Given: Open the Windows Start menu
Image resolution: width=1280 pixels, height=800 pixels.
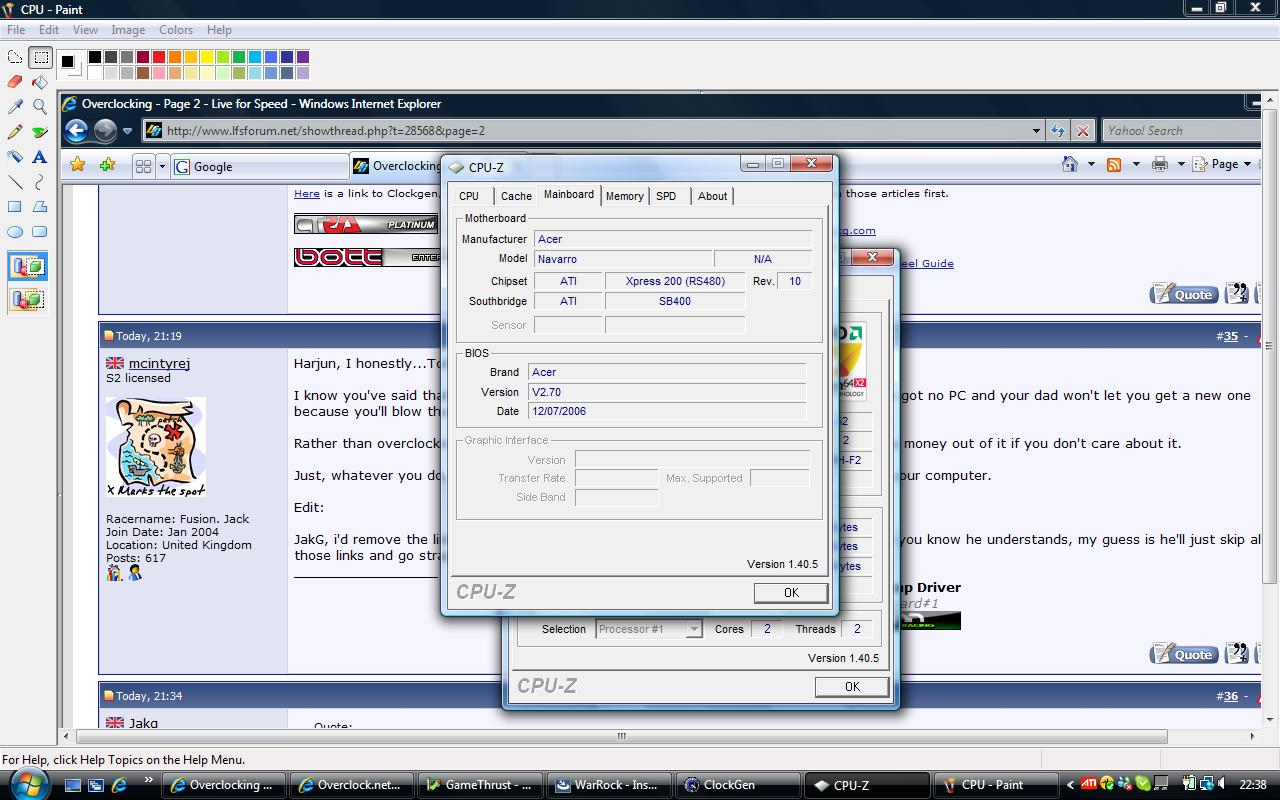Looking at the screenshot, I should pyautogui.click(x=30, y=784).
